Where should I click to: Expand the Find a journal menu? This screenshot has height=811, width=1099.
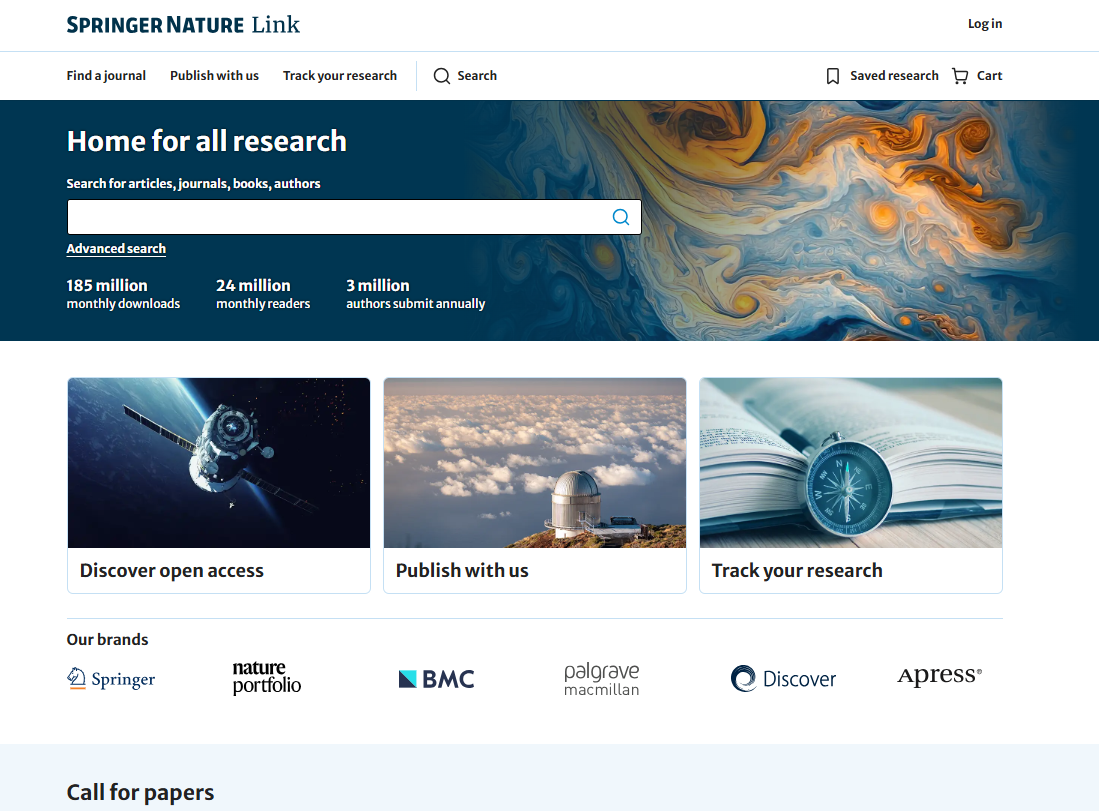point(106,76)
